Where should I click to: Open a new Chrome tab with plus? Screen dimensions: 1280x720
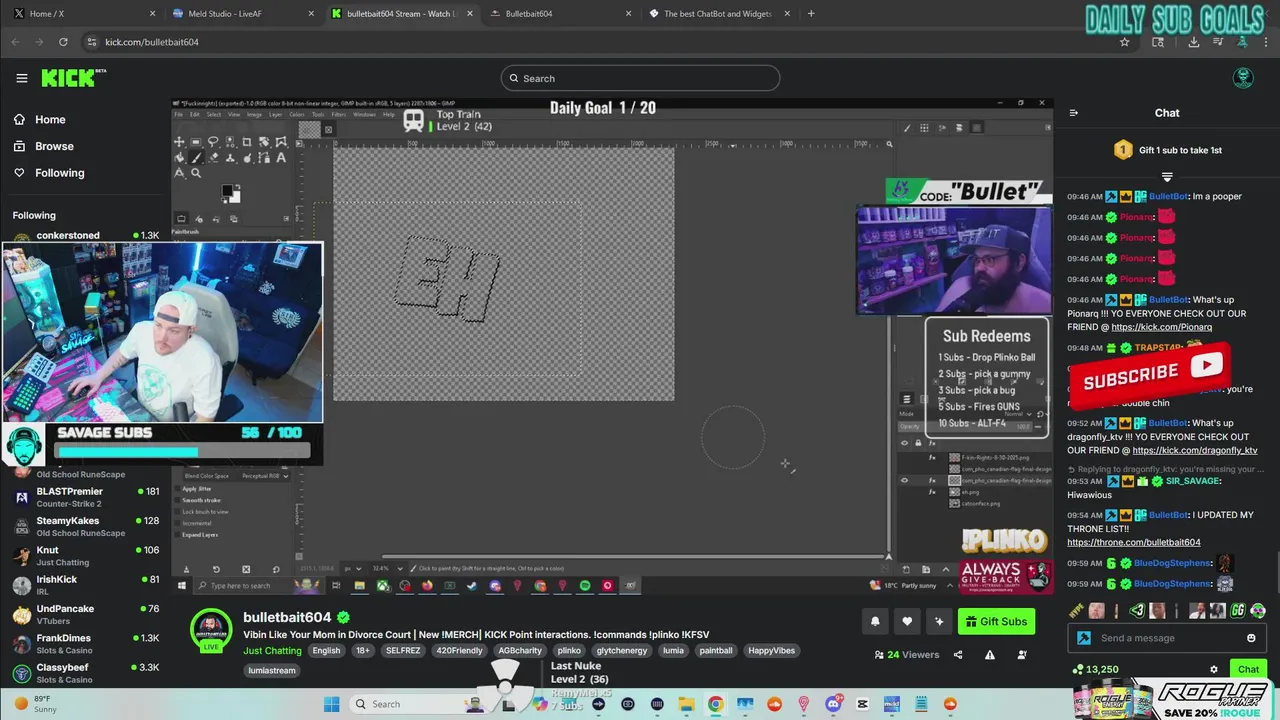click(811, 14)
